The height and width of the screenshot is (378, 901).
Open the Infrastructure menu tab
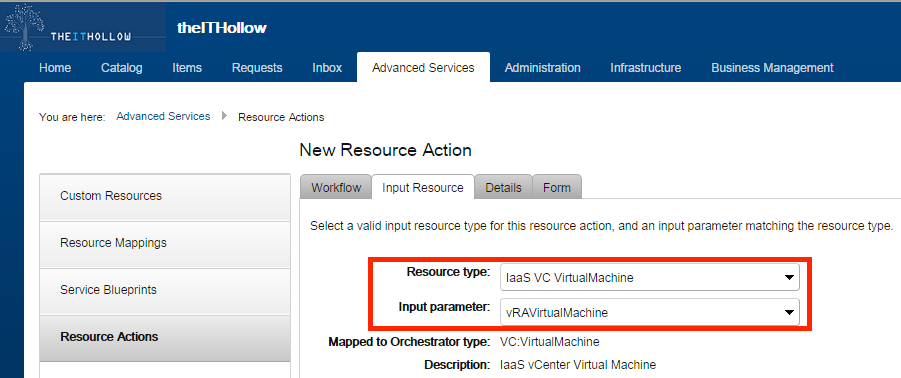(x=646, y=68)
